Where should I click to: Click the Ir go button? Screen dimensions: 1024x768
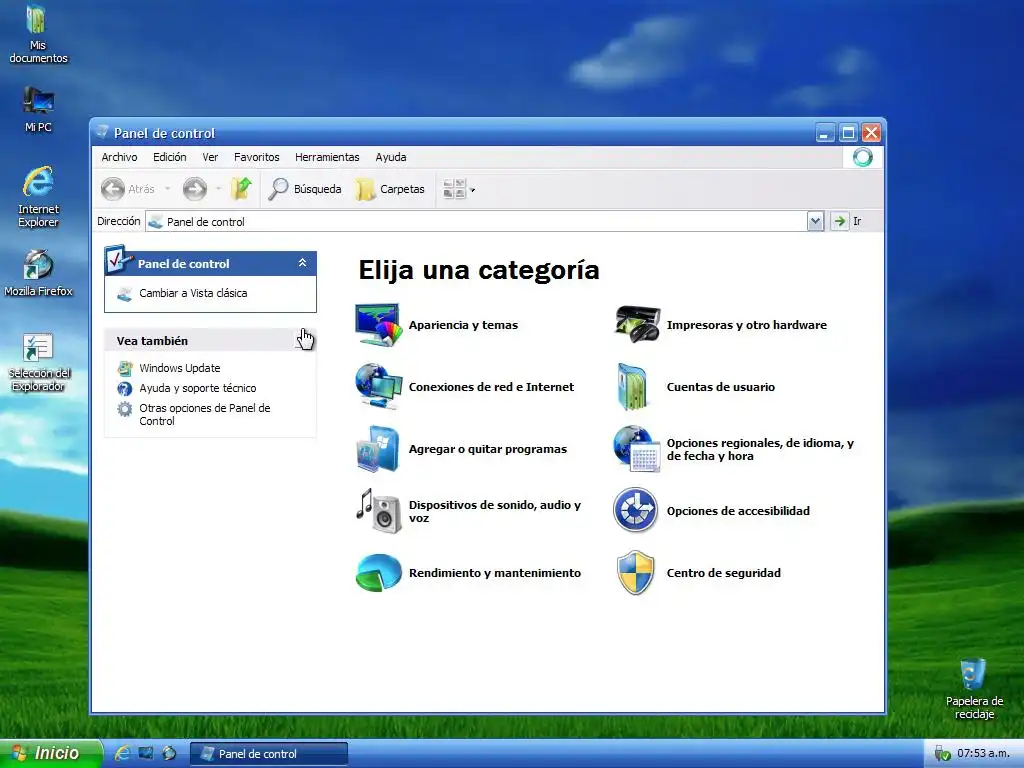pyautogui.click(x=848, y=221)
